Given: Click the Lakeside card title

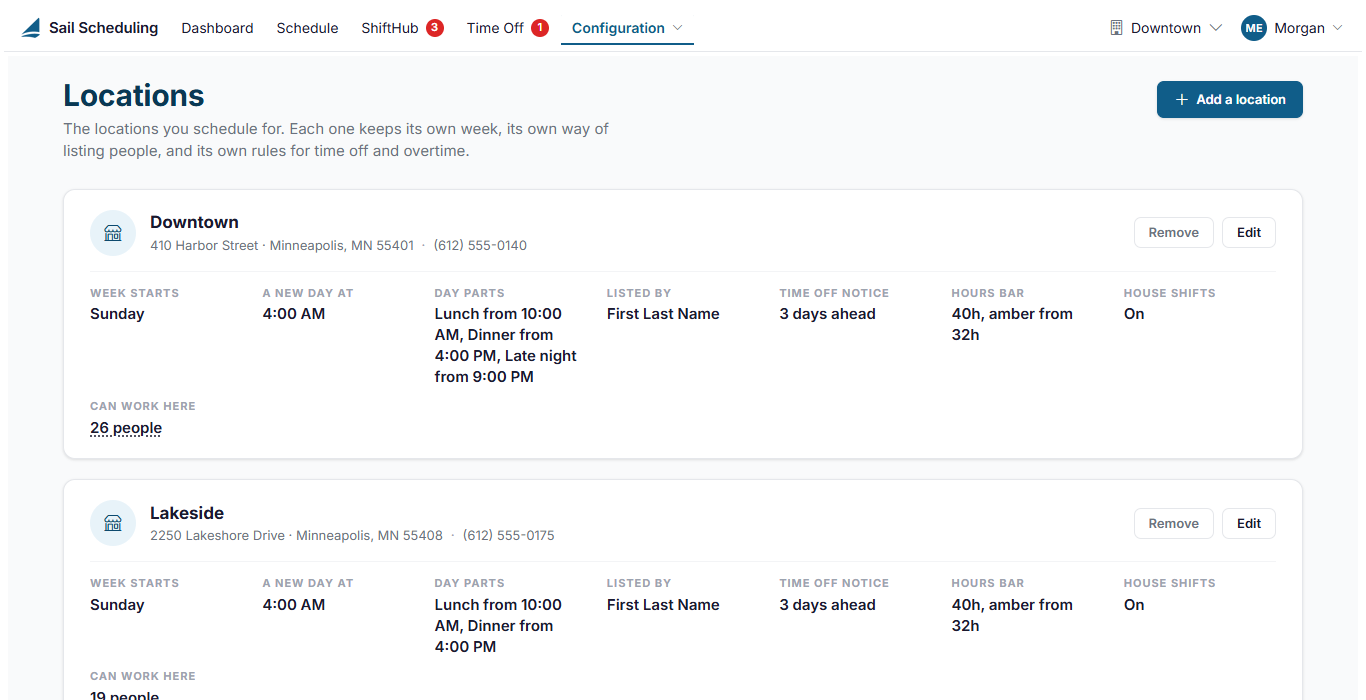Looking at the screenshot, I should point(187,513).
